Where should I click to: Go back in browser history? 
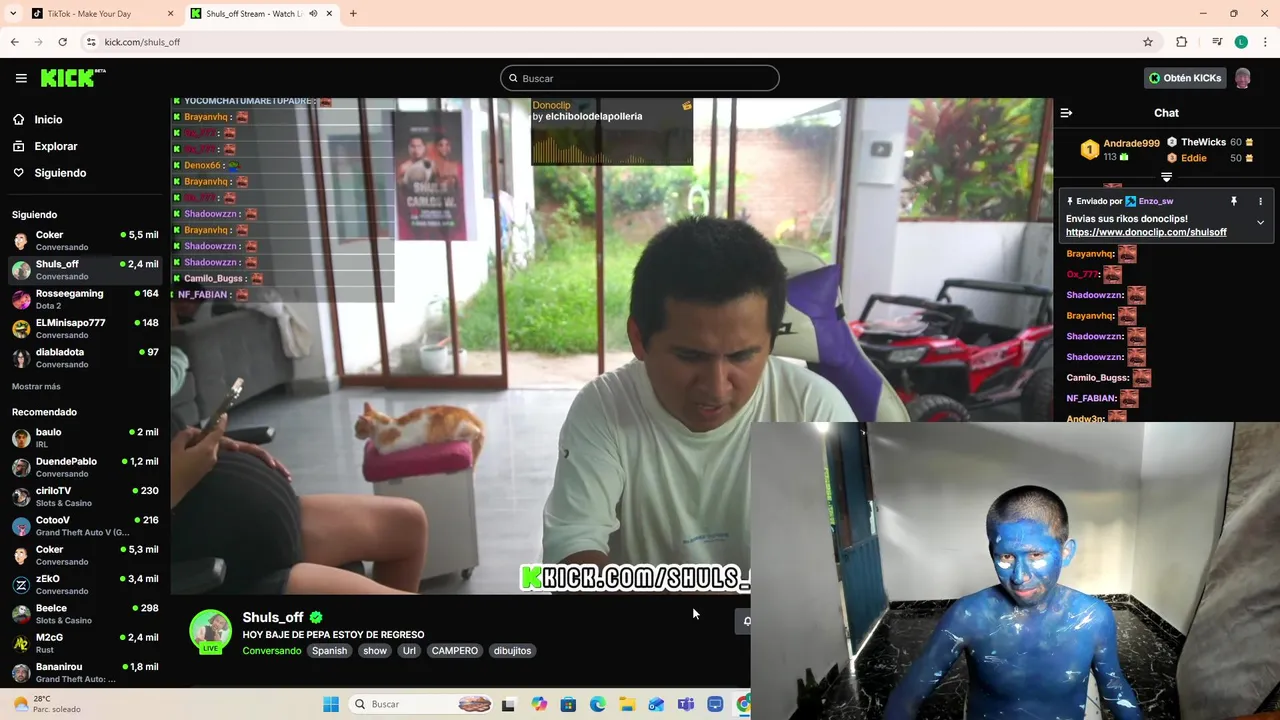[14, 42]
